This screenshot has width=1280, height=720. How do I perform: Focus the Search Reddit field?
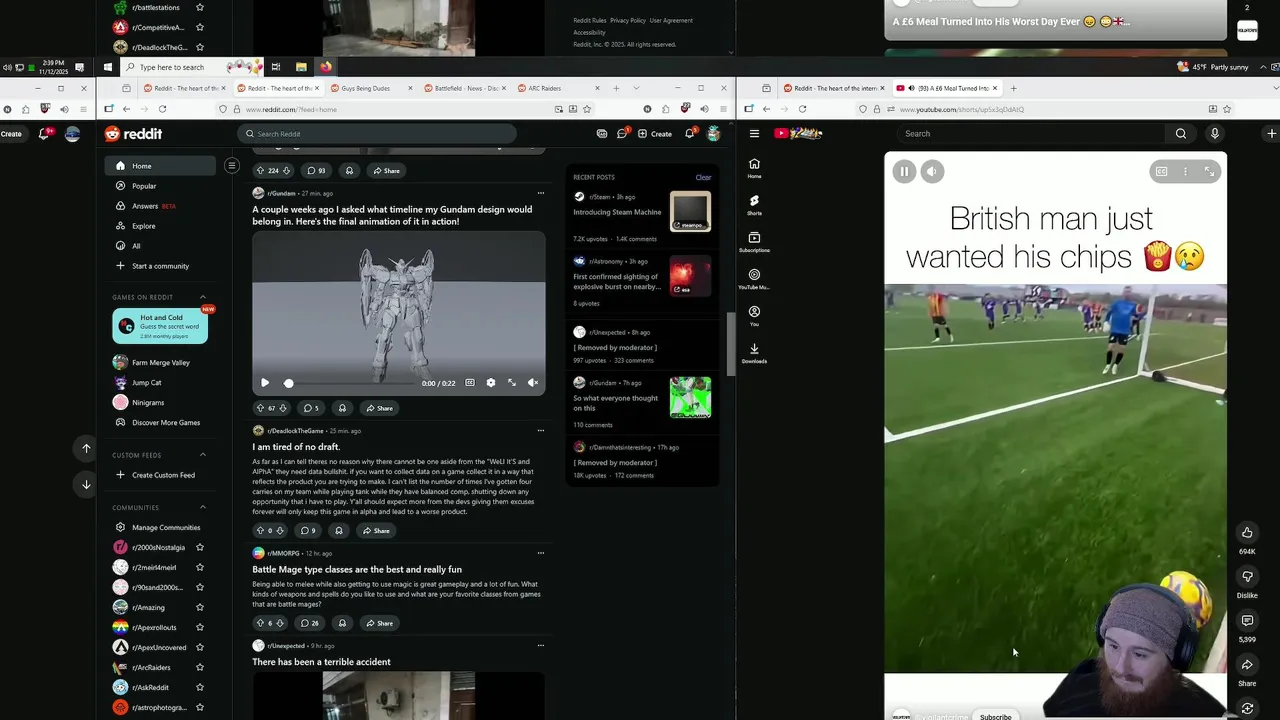(378, 134)
